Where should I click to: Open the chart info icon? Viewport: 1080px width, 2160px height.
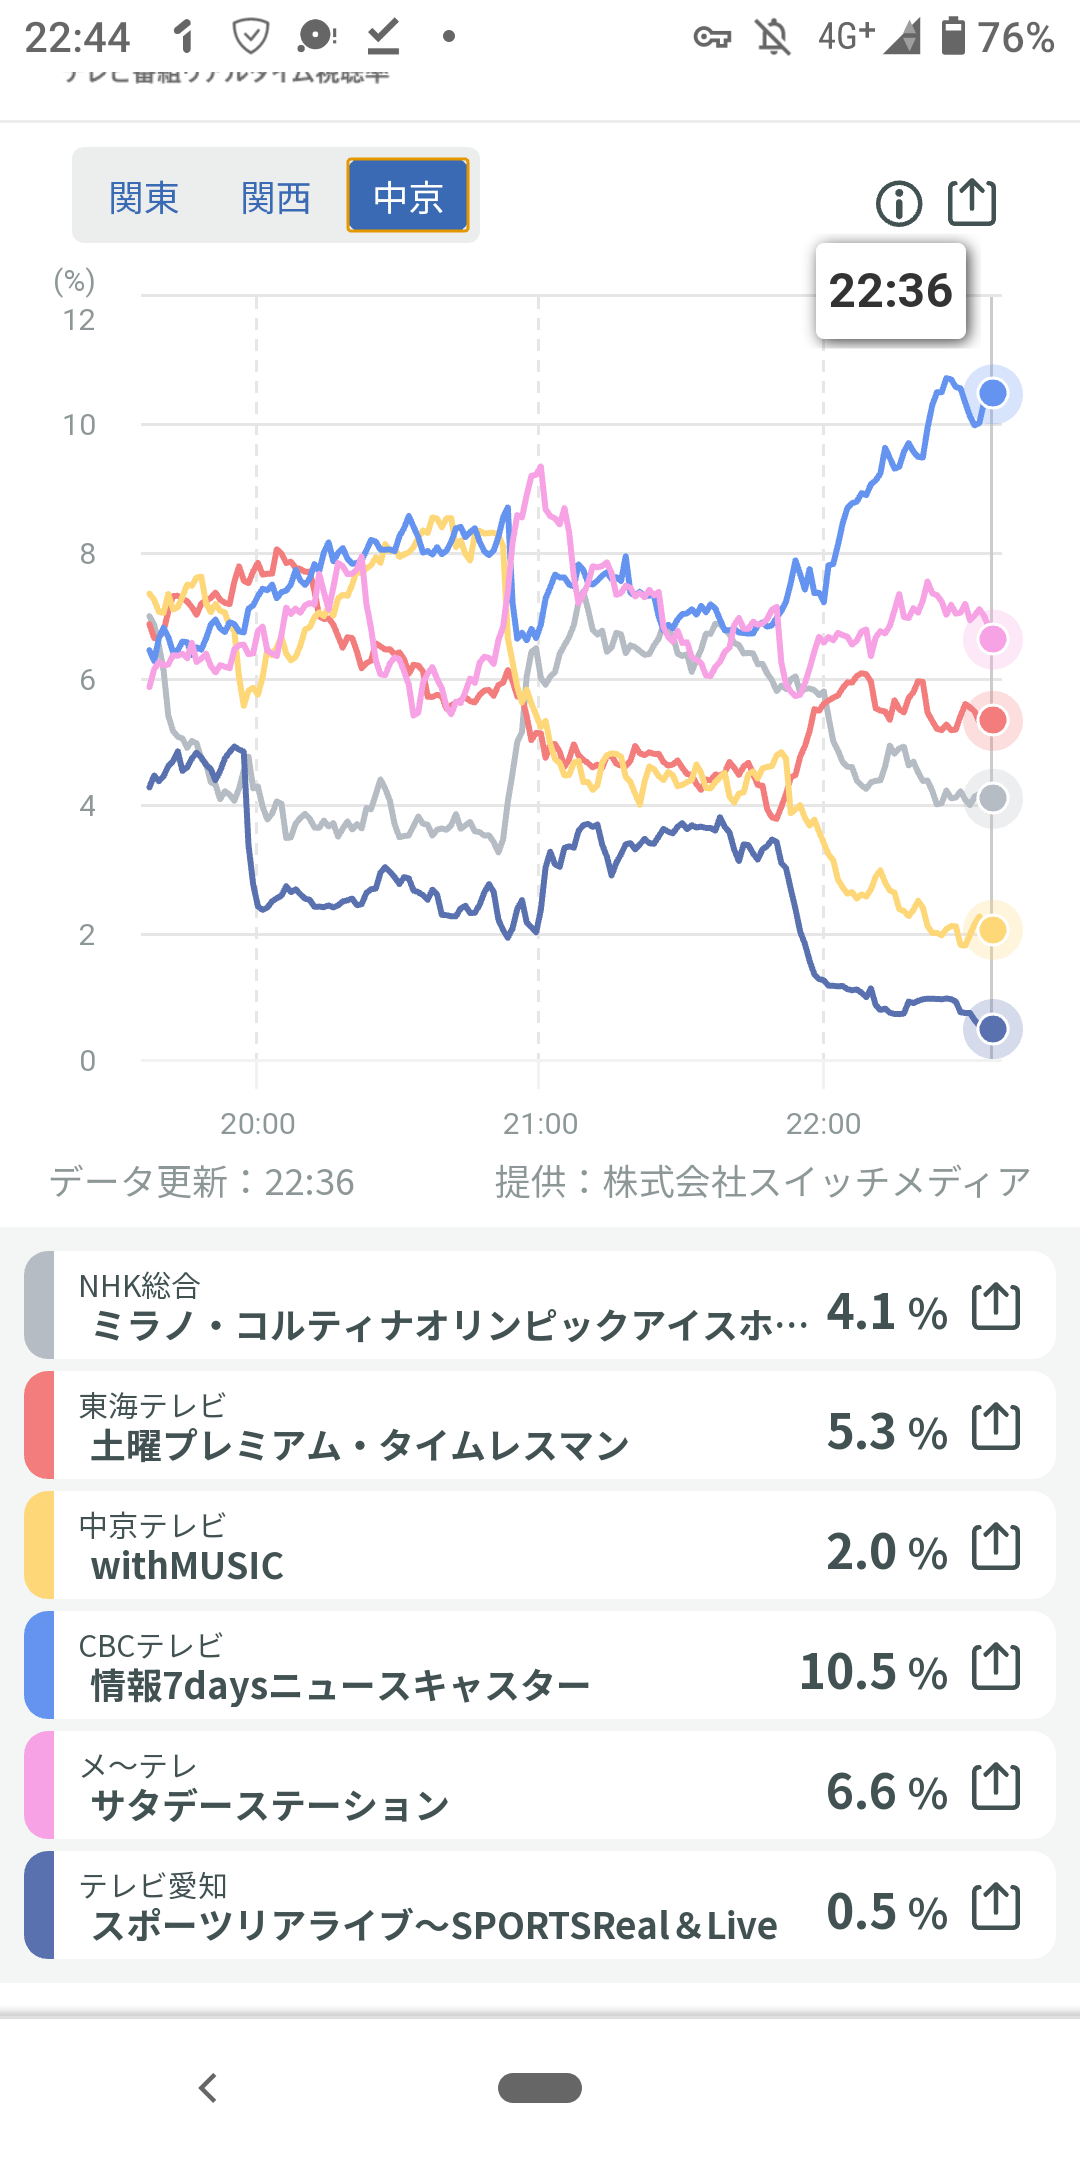click(x=899, y=204)
